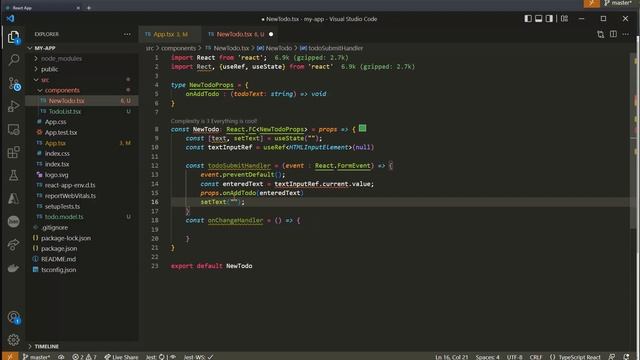This screenshot has height=360, width=640.
Task: Click Jest WS status item
Action: coord(198,357)
